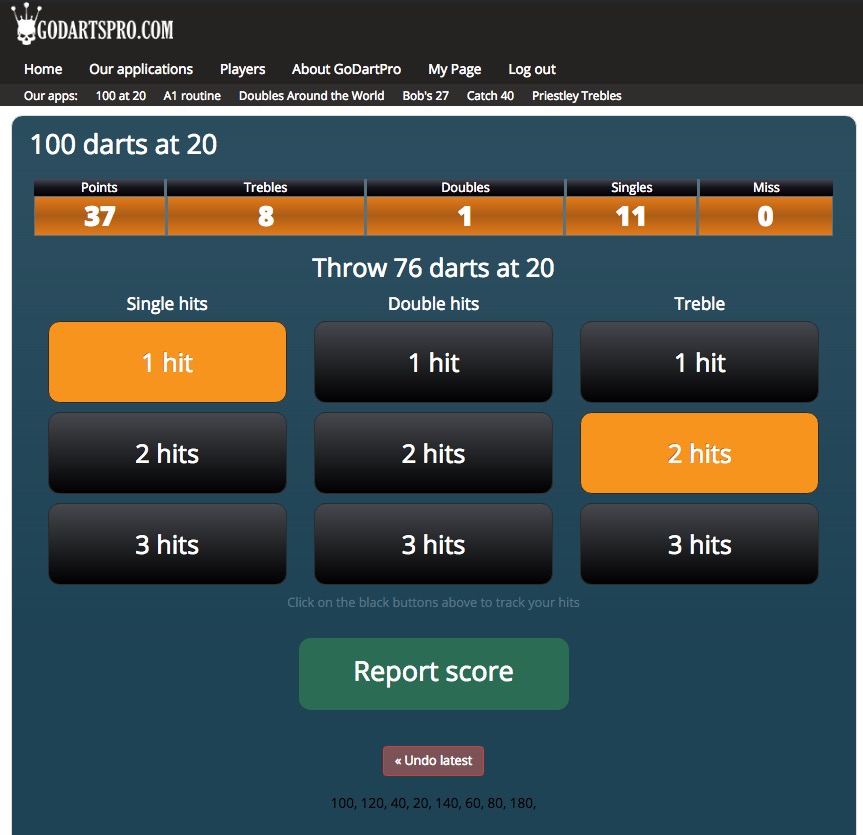
Task: Toggle the Single hits 1 hit button
Action: [167, 362]
